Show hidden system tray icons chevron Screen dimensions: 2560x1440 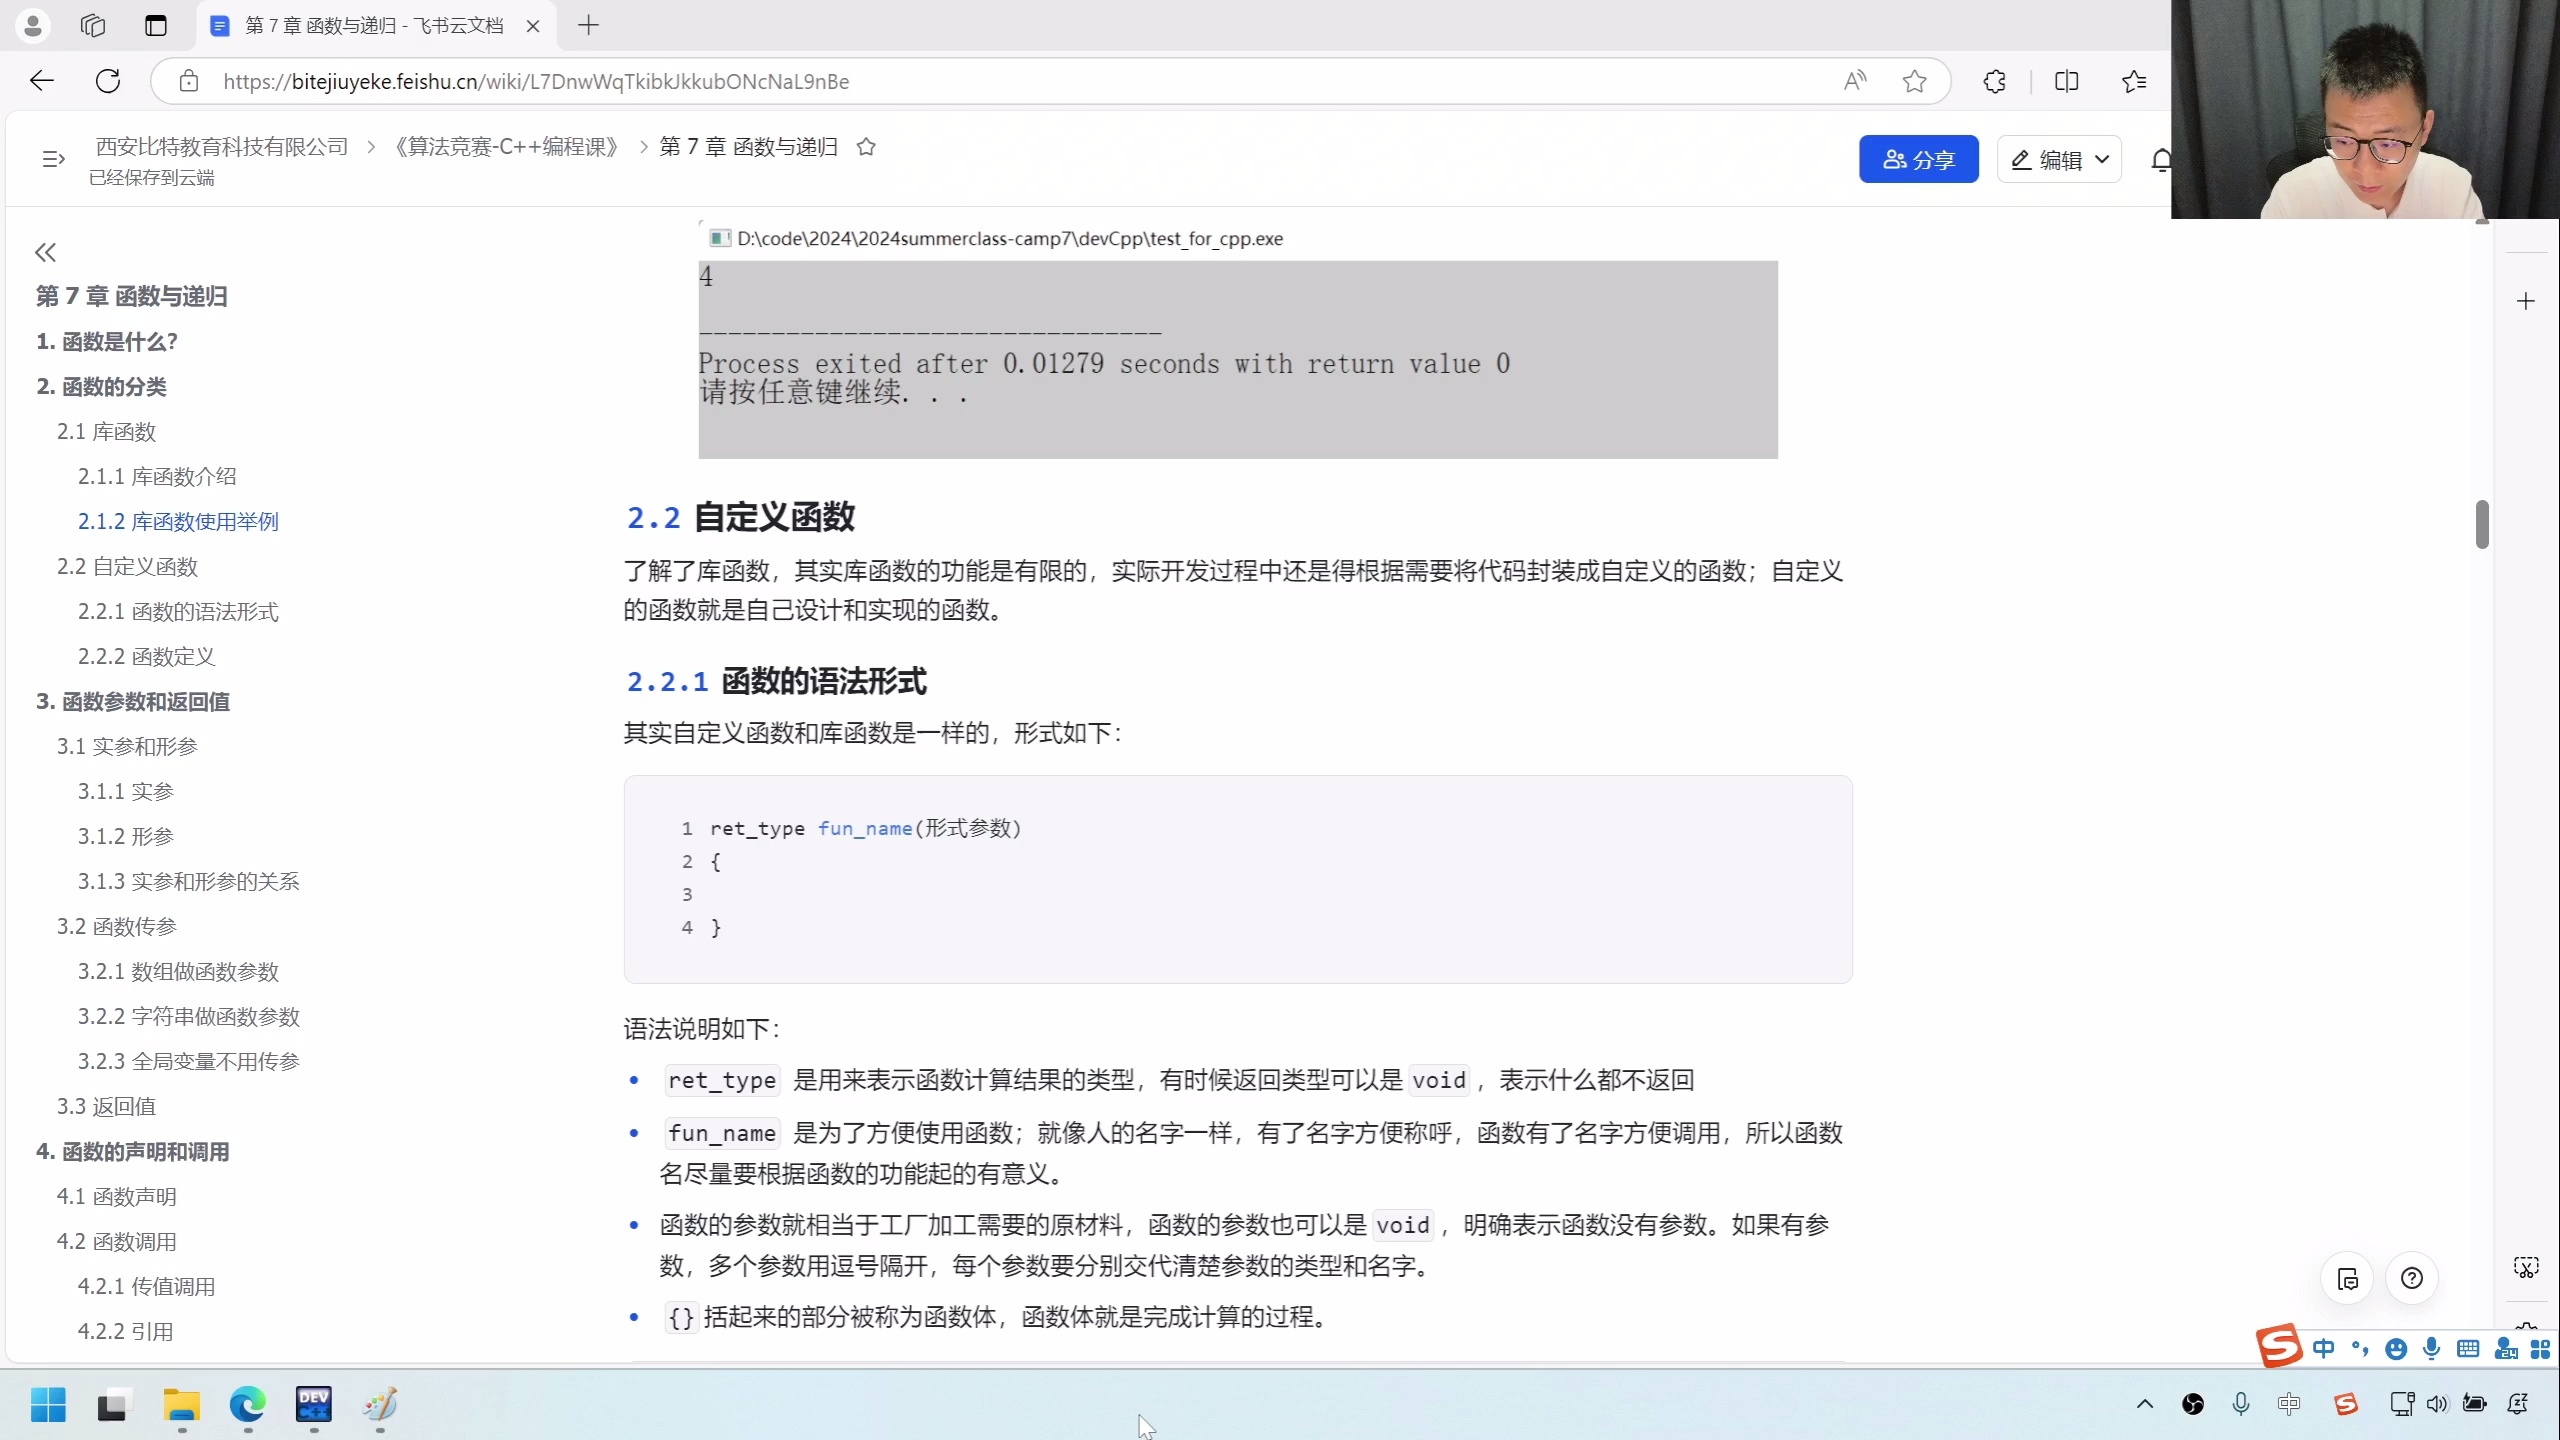click(x=2144, y=1404)
